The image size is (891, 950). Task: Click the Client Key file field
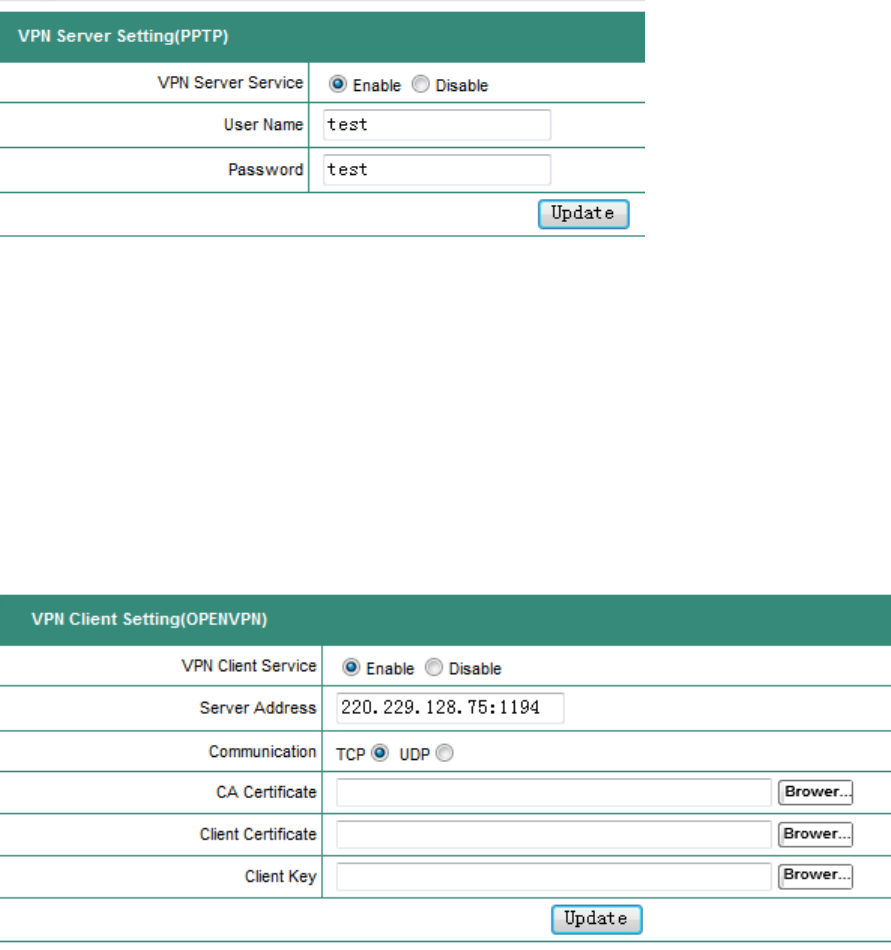click(x=554, y=876)
